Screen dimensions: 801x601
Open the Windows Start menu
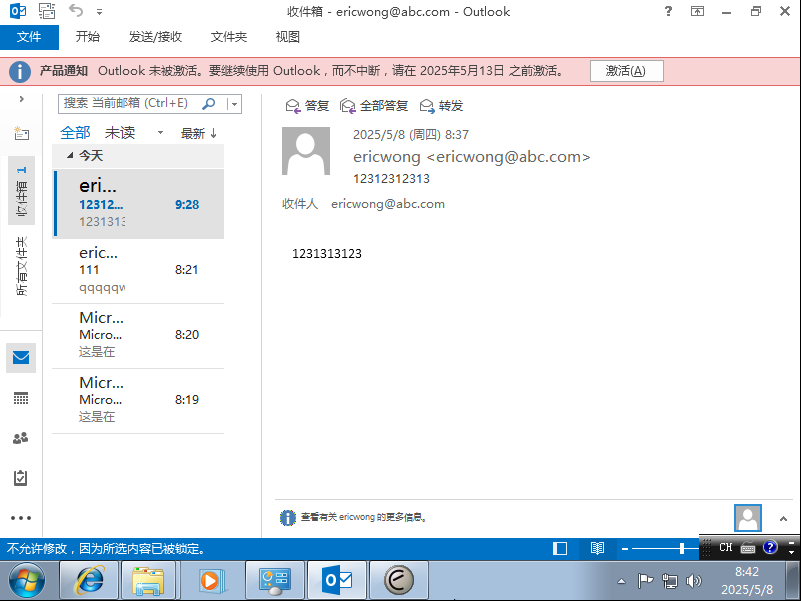pos(27,581)
